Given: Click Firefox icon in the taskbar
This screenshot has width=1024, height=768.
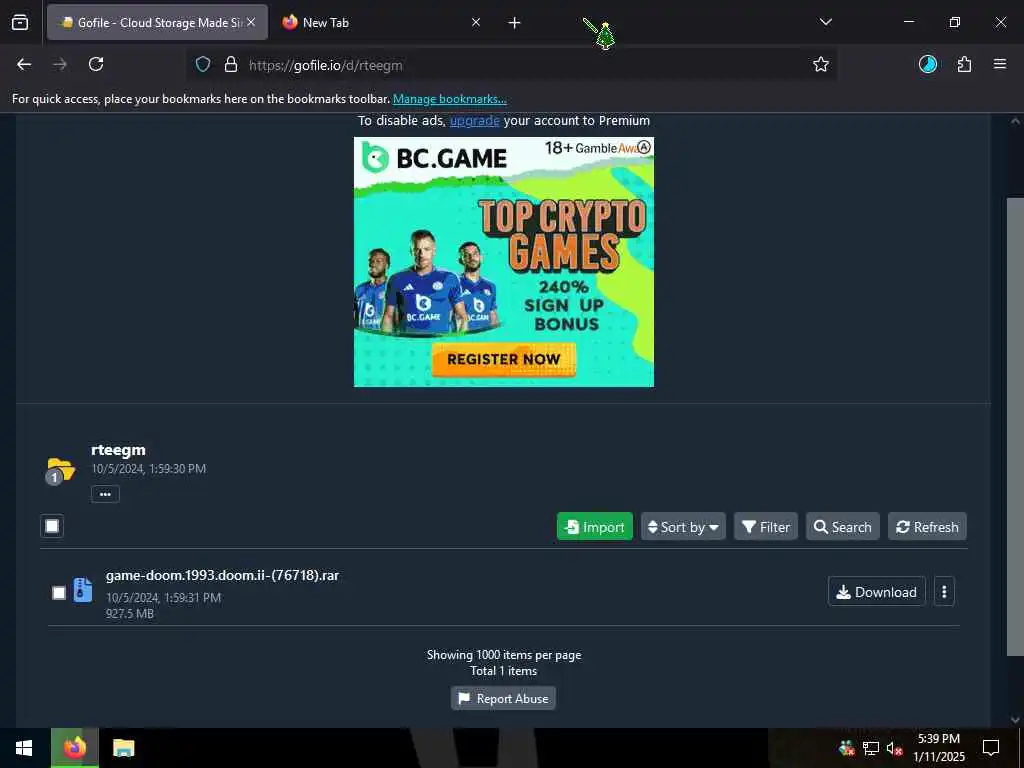Looking at the screenshot, I should 74,748.
